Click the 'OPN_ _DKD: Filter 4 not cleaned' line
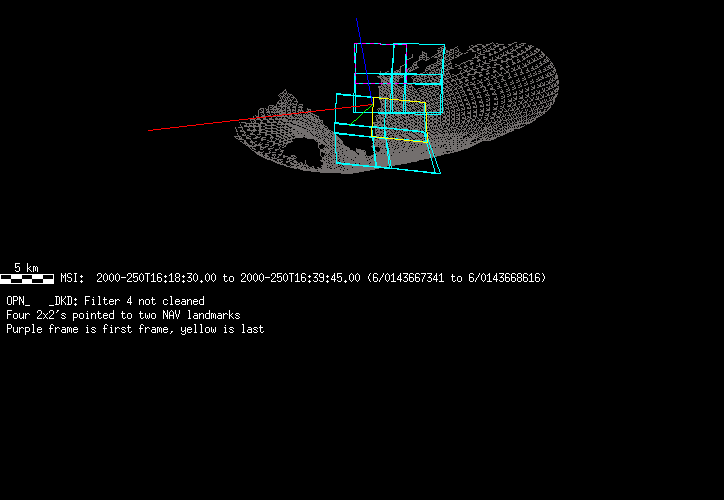Image resolution: width=724 pixels, height=500 pixels. click(x=105, y=301)
